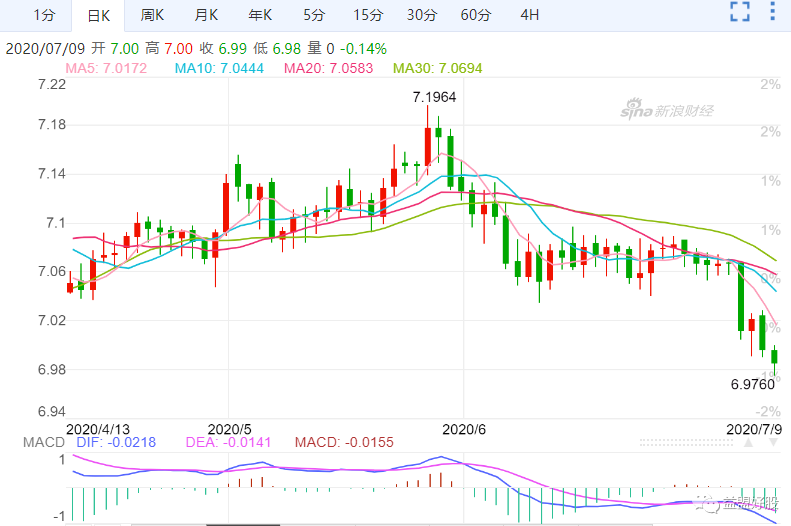Screen dimensions: 791x526
Task: Open the 60分 interval chart
Action: pyautogui.click(x=476, y=15)
